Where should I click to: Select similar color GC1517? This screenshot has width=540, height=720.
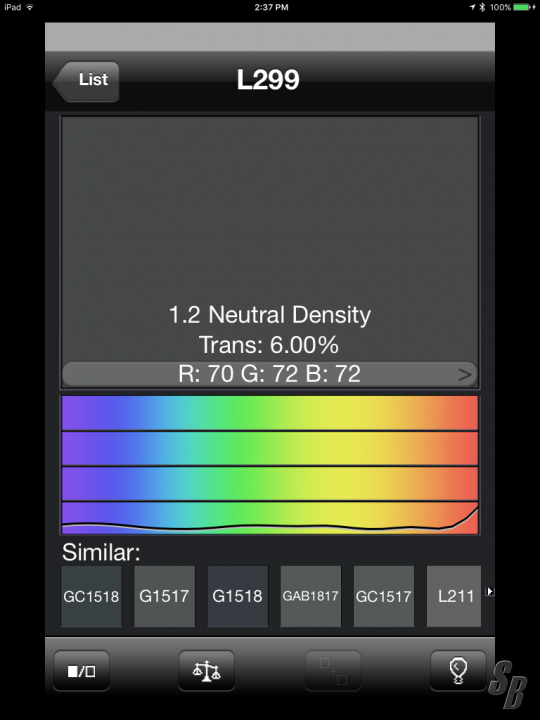pyautogui.click(x=384, y=596)
